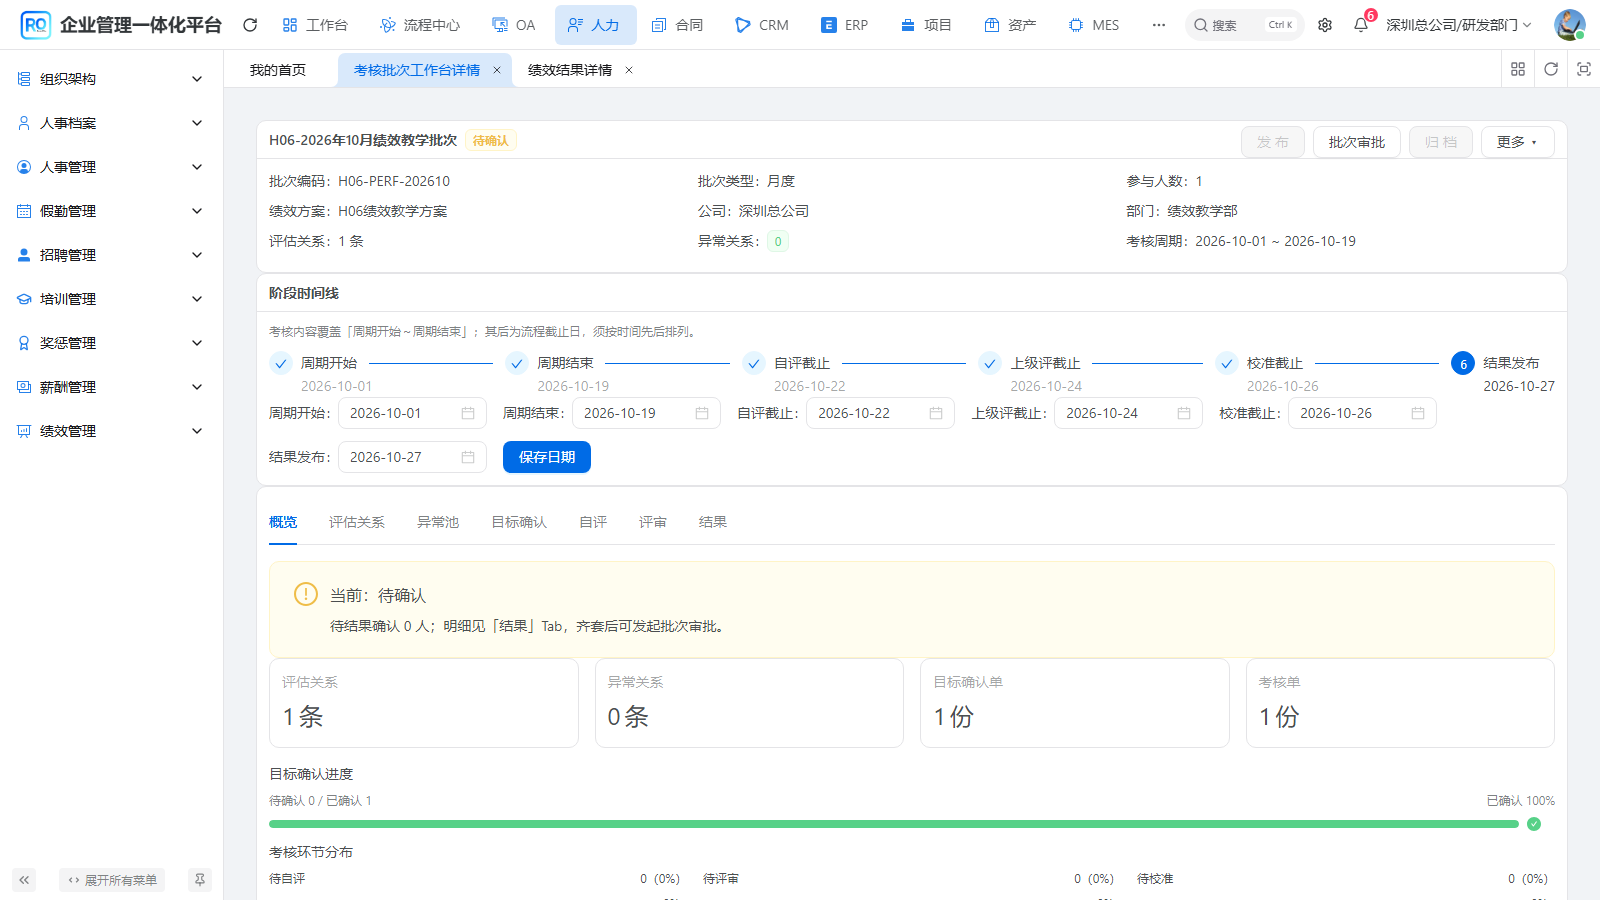Viewport: 1600px width, 900px height.
Task: Open the 更多 dropdown button
Action: [1517, 142]
